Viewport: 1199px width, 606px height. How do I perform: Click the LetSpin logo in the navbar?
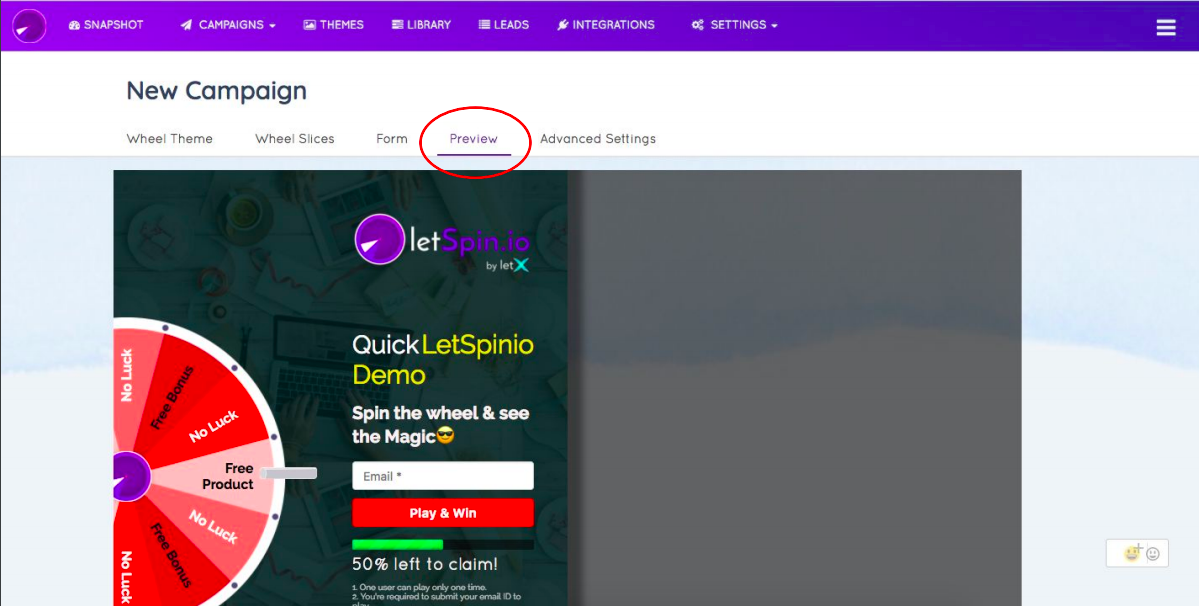tap(29, 25)
